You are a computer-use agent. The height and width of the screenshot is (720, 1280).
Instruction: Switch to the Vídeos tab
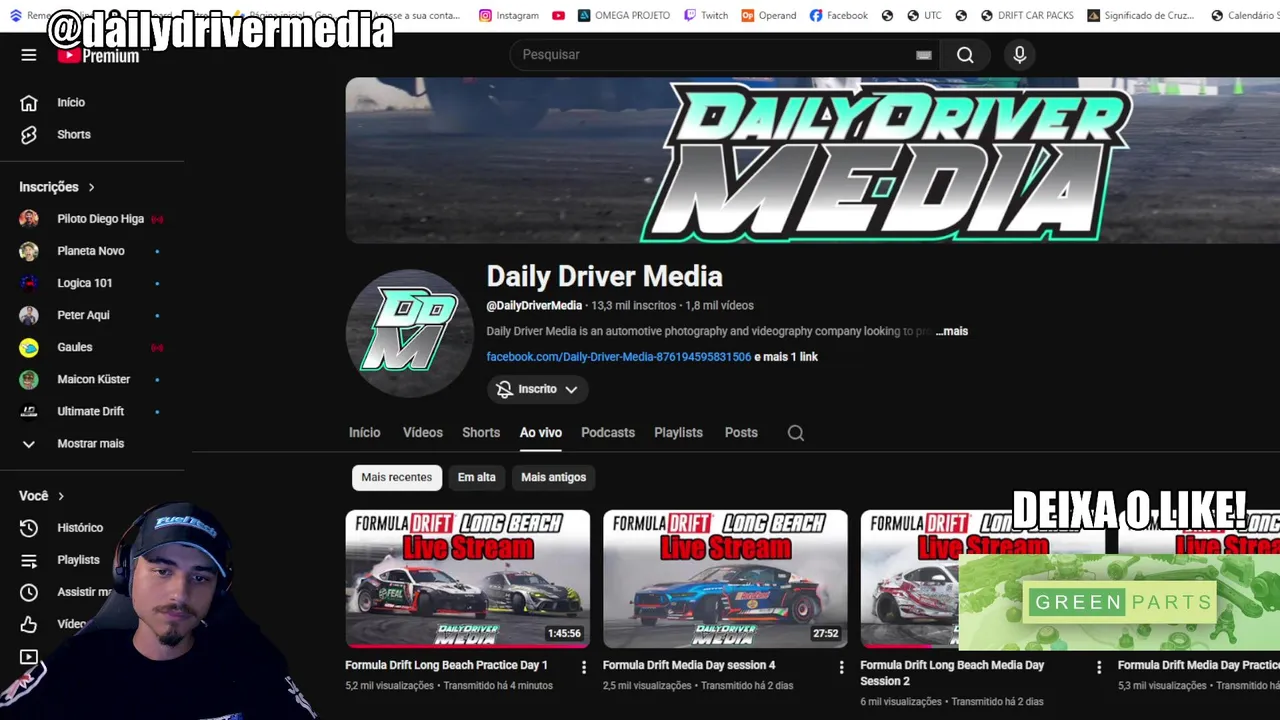tap(422, 432)
